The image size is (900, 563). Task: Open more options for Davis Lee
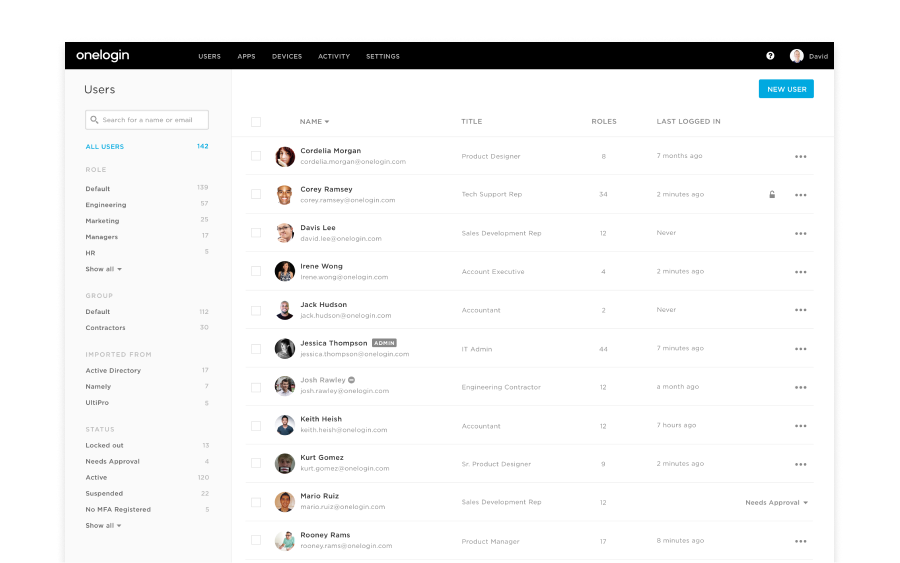pyautogui.click(x=801, y=234)
